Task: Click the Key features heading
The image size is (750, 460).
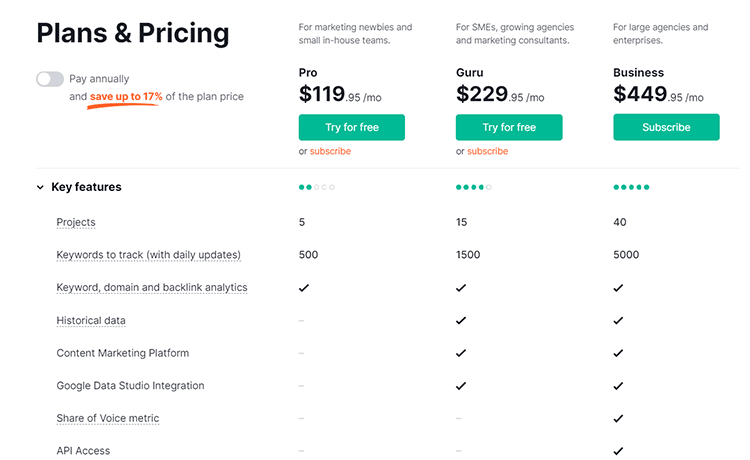Action: point(87,187)
